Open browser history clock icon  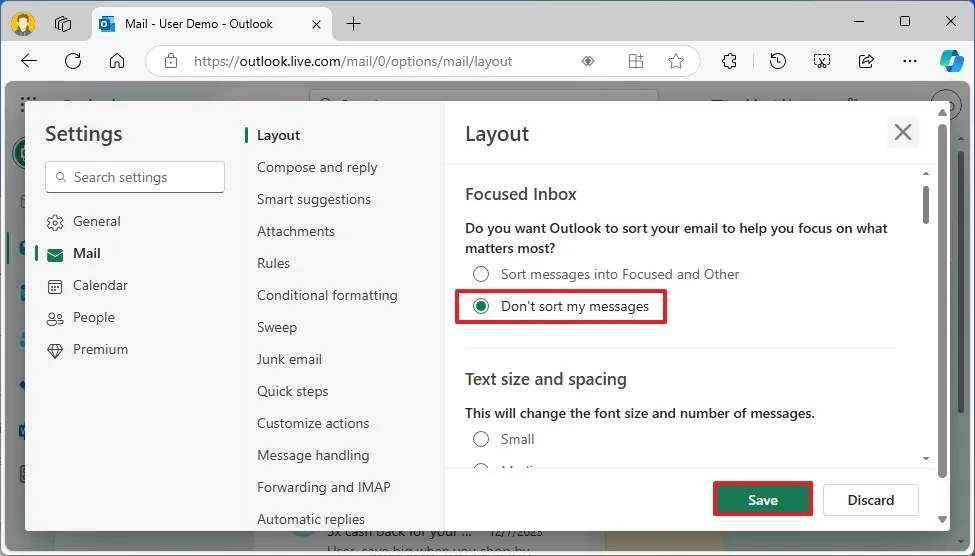pyautogui.click(x=778, y=61)
